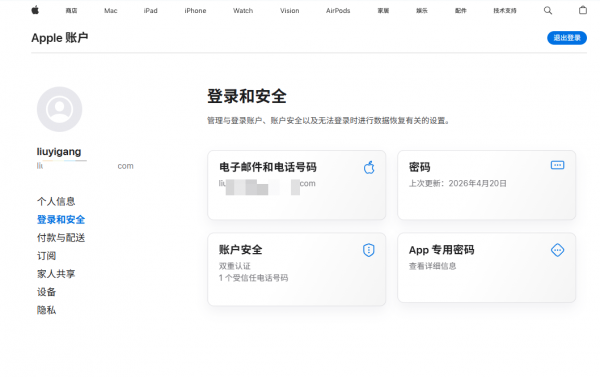Click 上次更新：2026年4月20日 text
600x377 pixels.
[x=458, y=183]
